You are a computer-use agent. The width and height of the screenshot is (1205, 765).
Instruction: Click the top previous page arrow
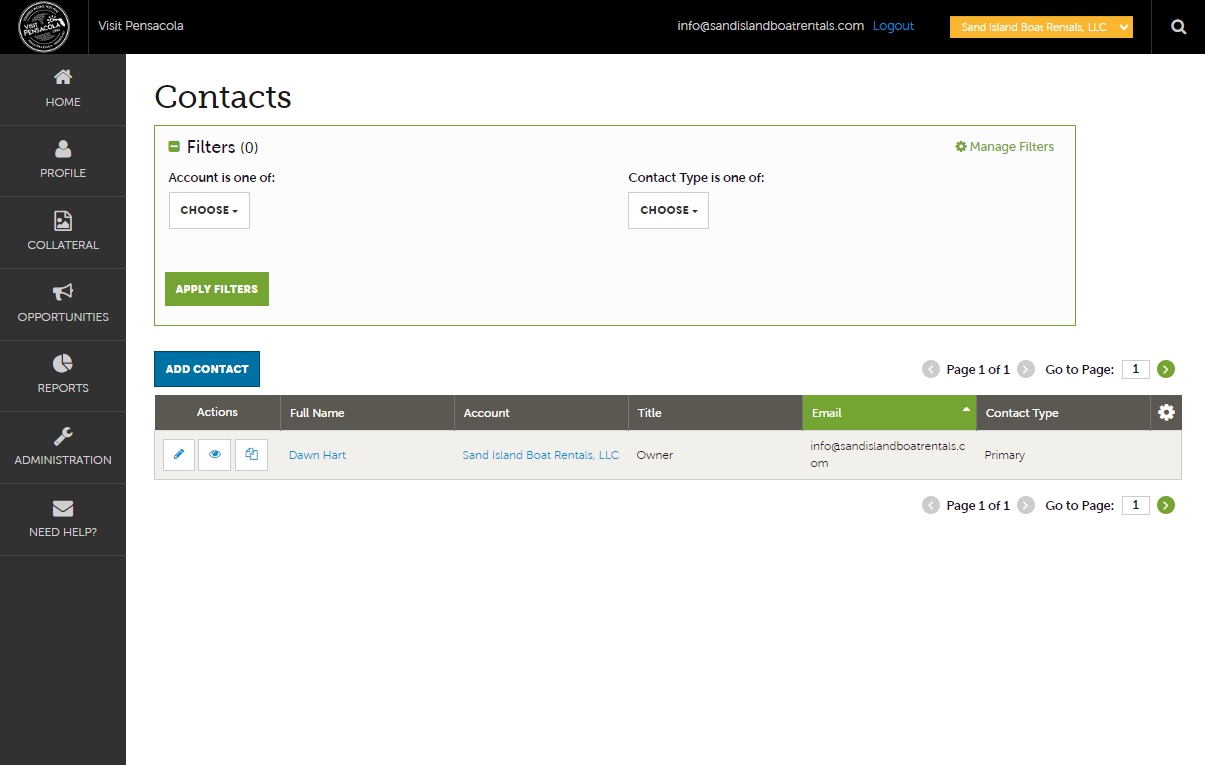point(931,369)
